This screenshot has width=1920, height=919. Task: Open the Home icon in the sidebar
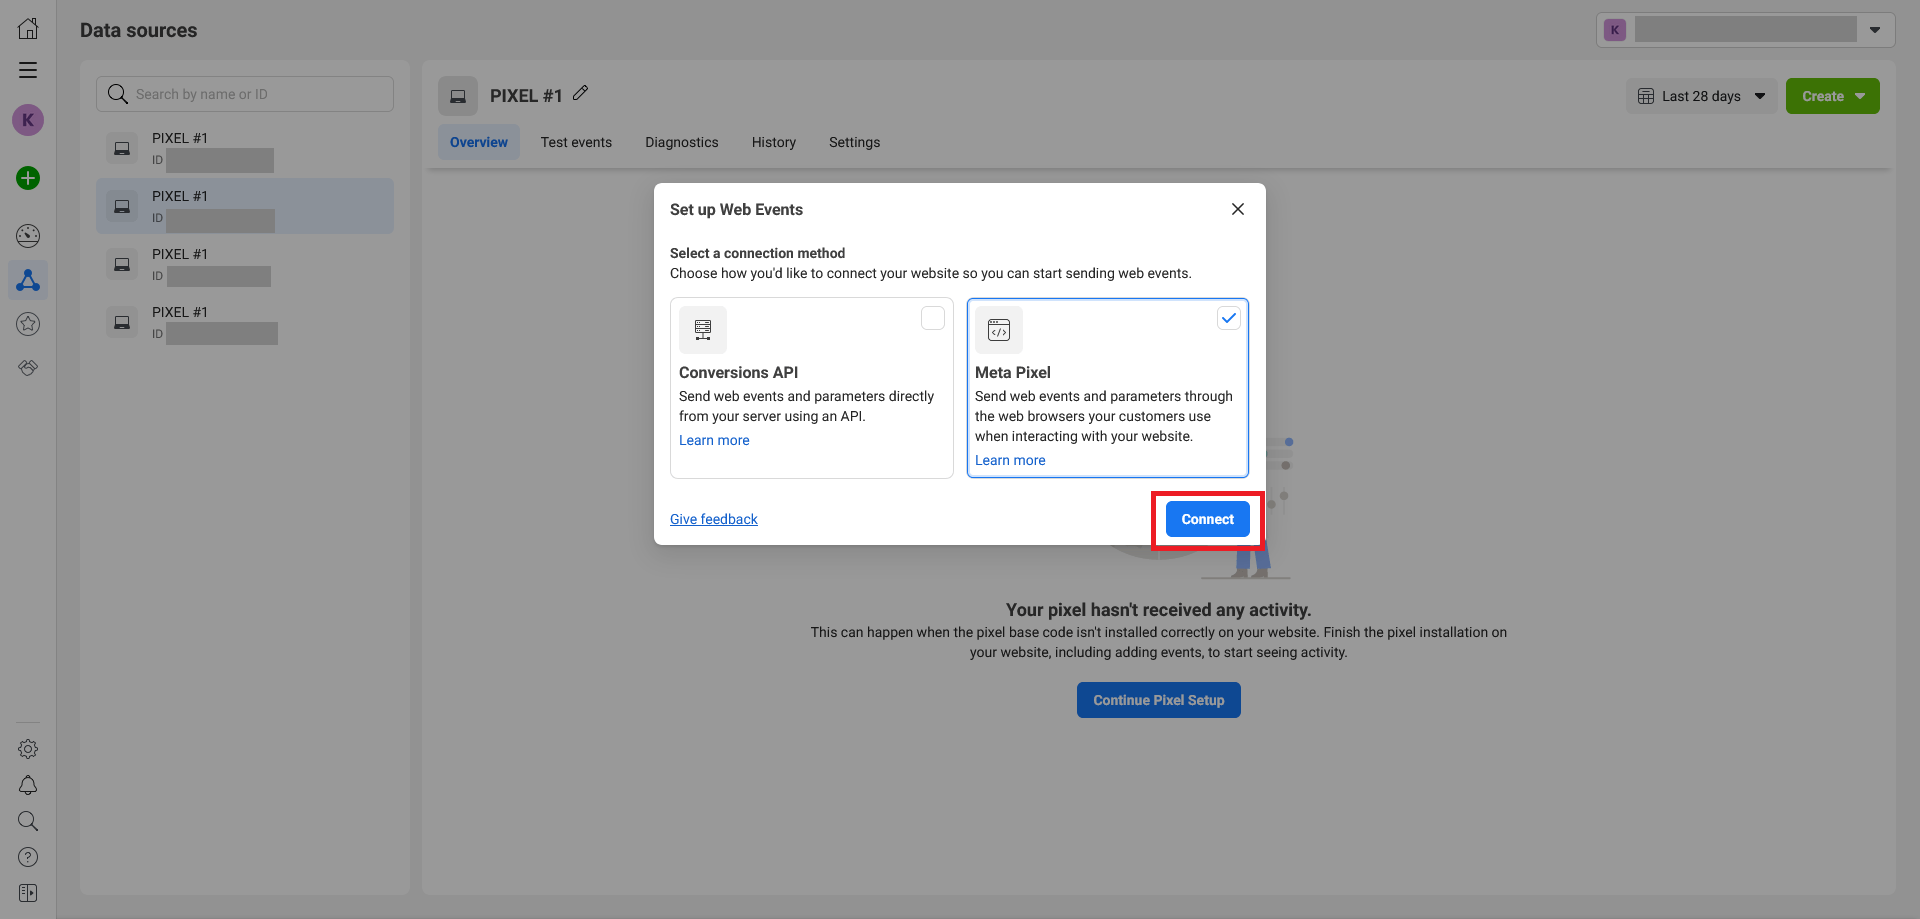click(27, 28)
